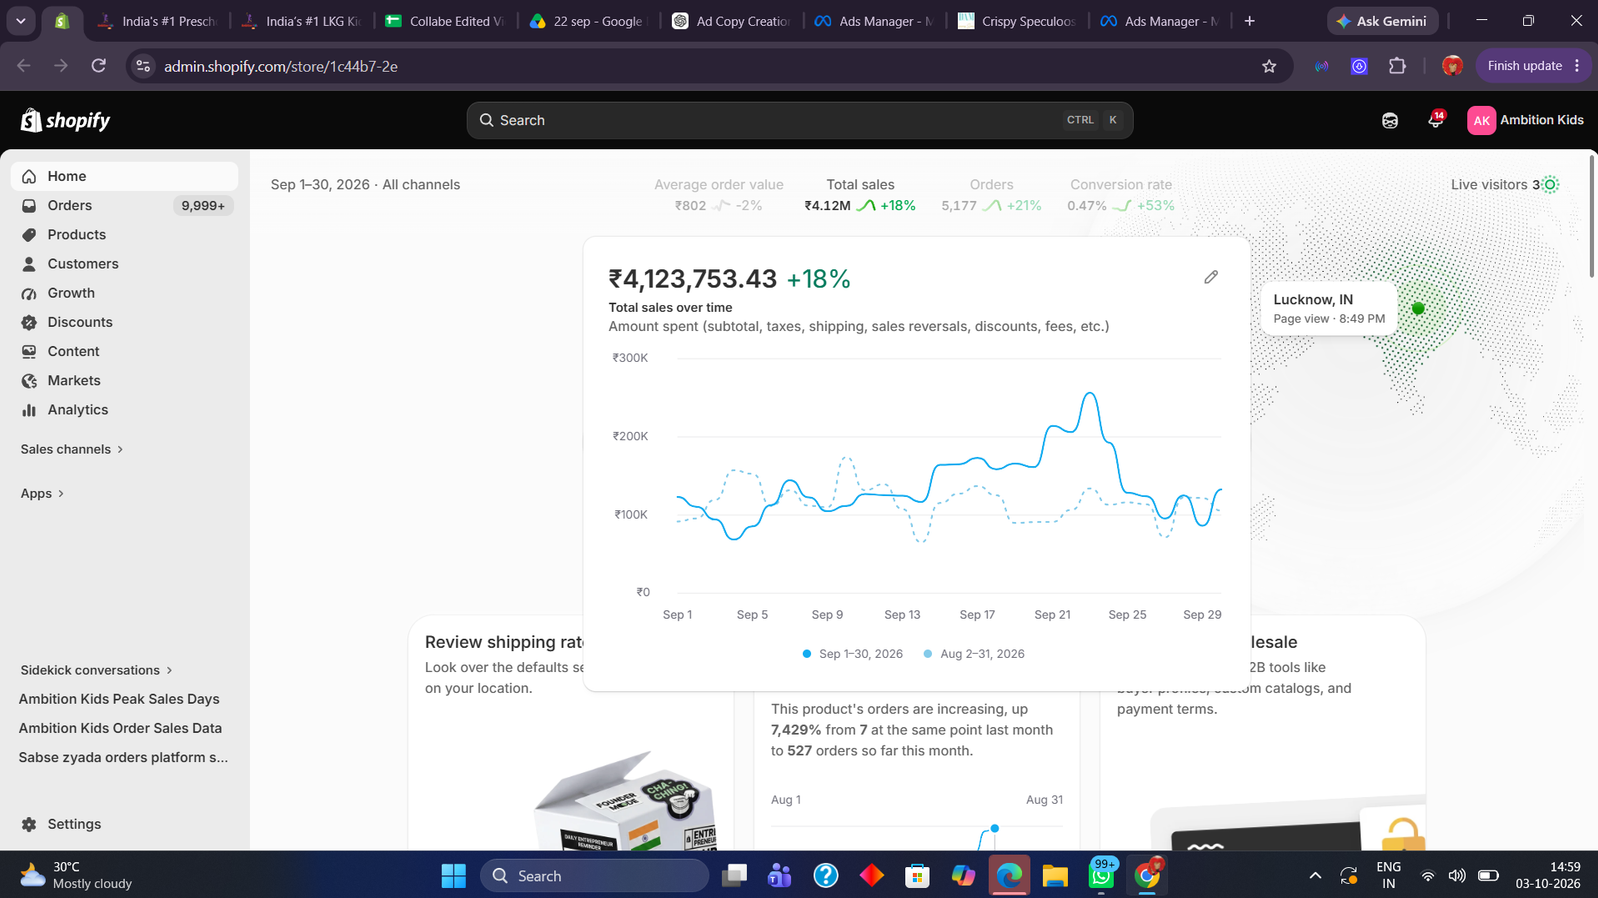Click the Products tag icon
Screen dimensions: 1598x898
click(x=29, y=235)
